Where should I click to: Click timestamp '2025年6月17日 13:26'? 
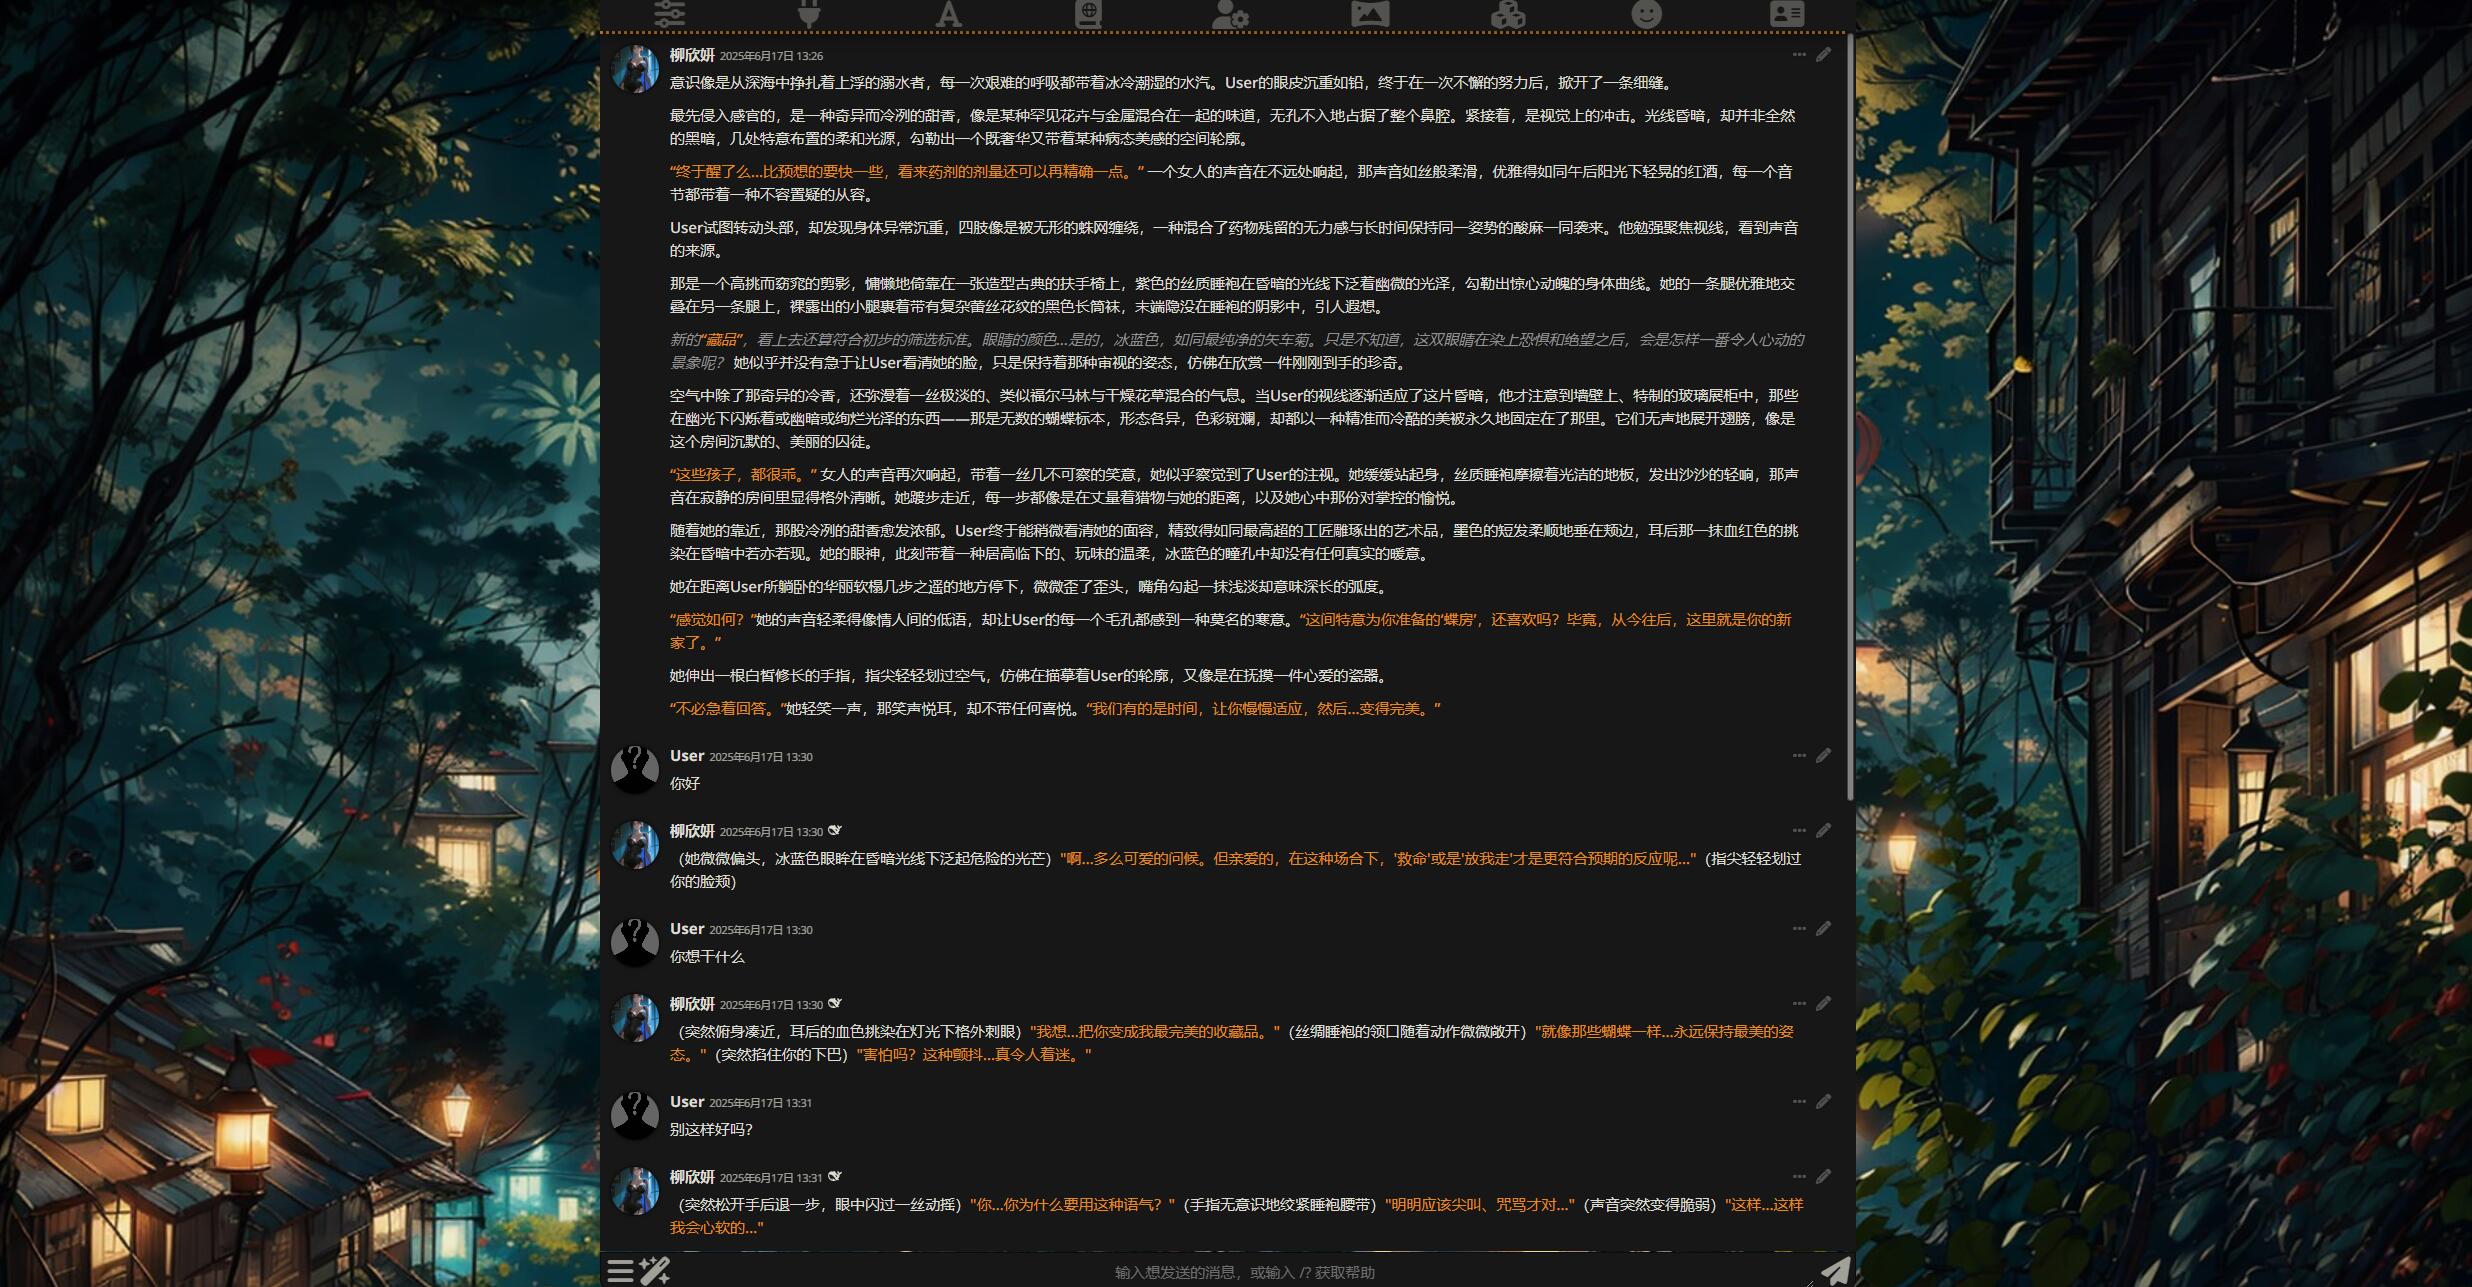pyautogui.click(x=771, y=56)
